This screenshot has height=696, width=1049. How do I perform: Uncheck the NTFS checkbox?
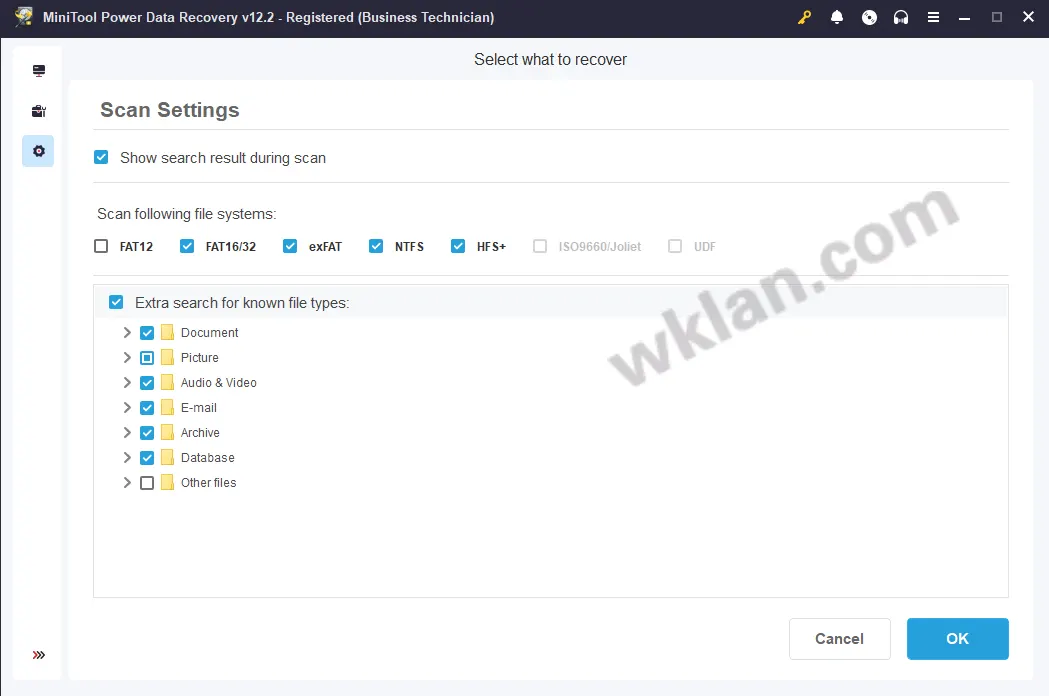pyautogui.click(x=376, y=246)
